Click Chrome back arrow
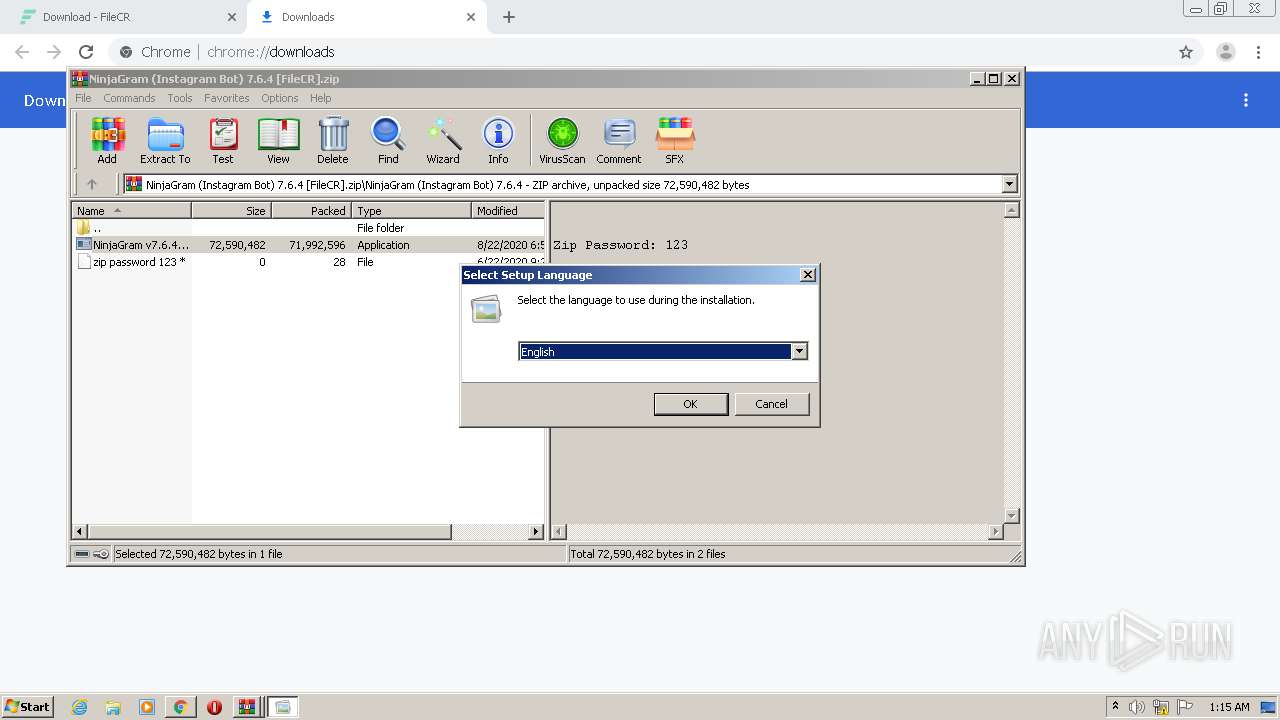 click(x=22, y=52)
